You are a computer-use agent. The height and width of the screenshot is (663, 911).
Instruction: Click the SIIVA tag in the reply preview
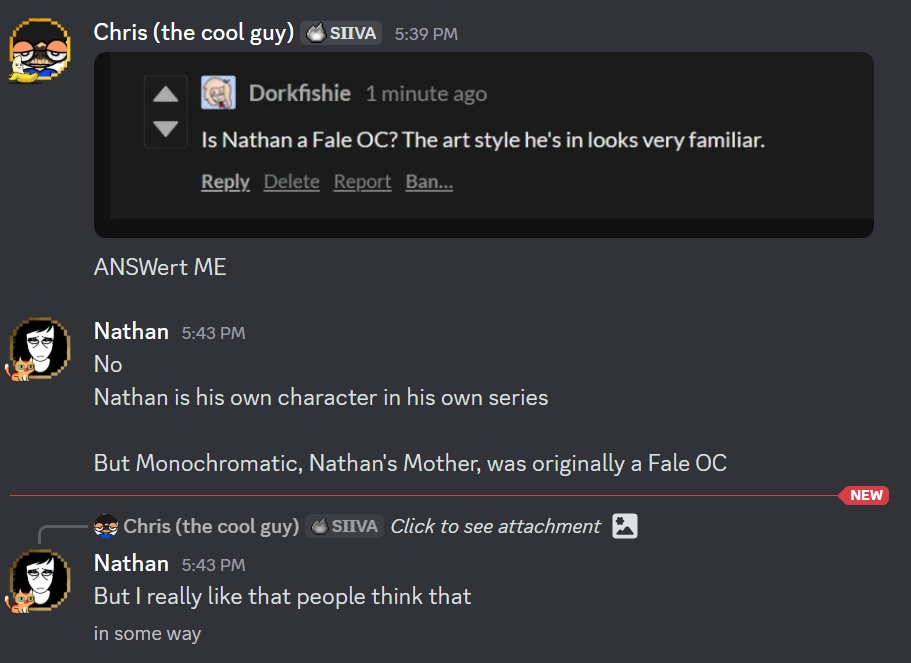(x=344, y=526)
